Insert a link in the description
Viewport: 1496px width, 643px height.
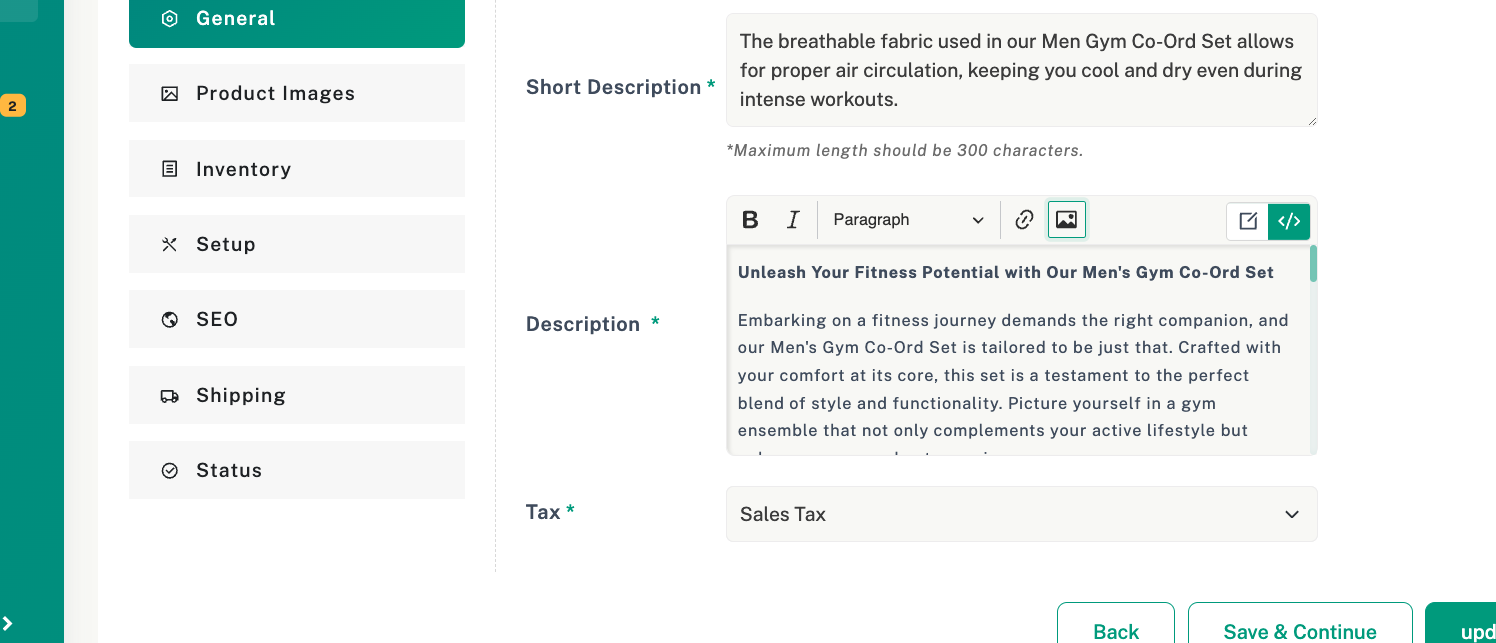coord(1024,220)
